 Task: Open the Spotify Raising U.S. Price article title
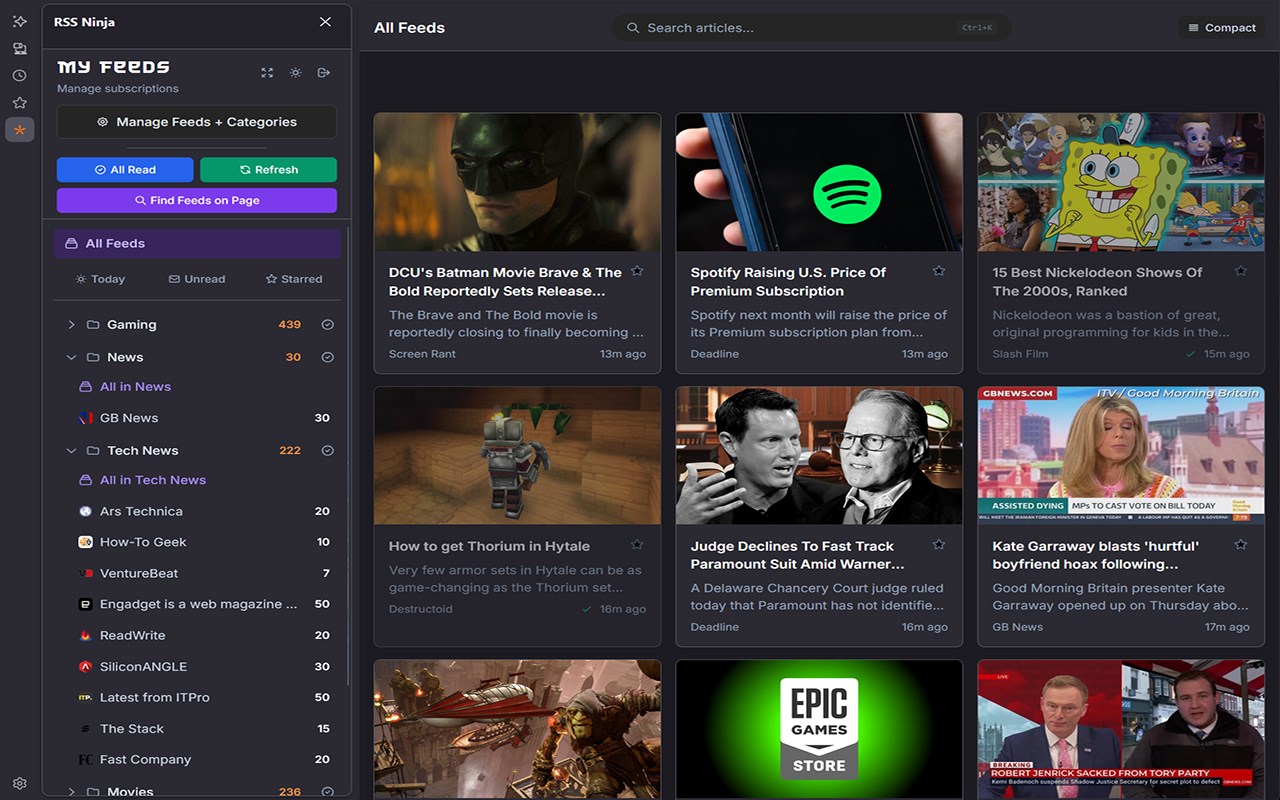788,282
